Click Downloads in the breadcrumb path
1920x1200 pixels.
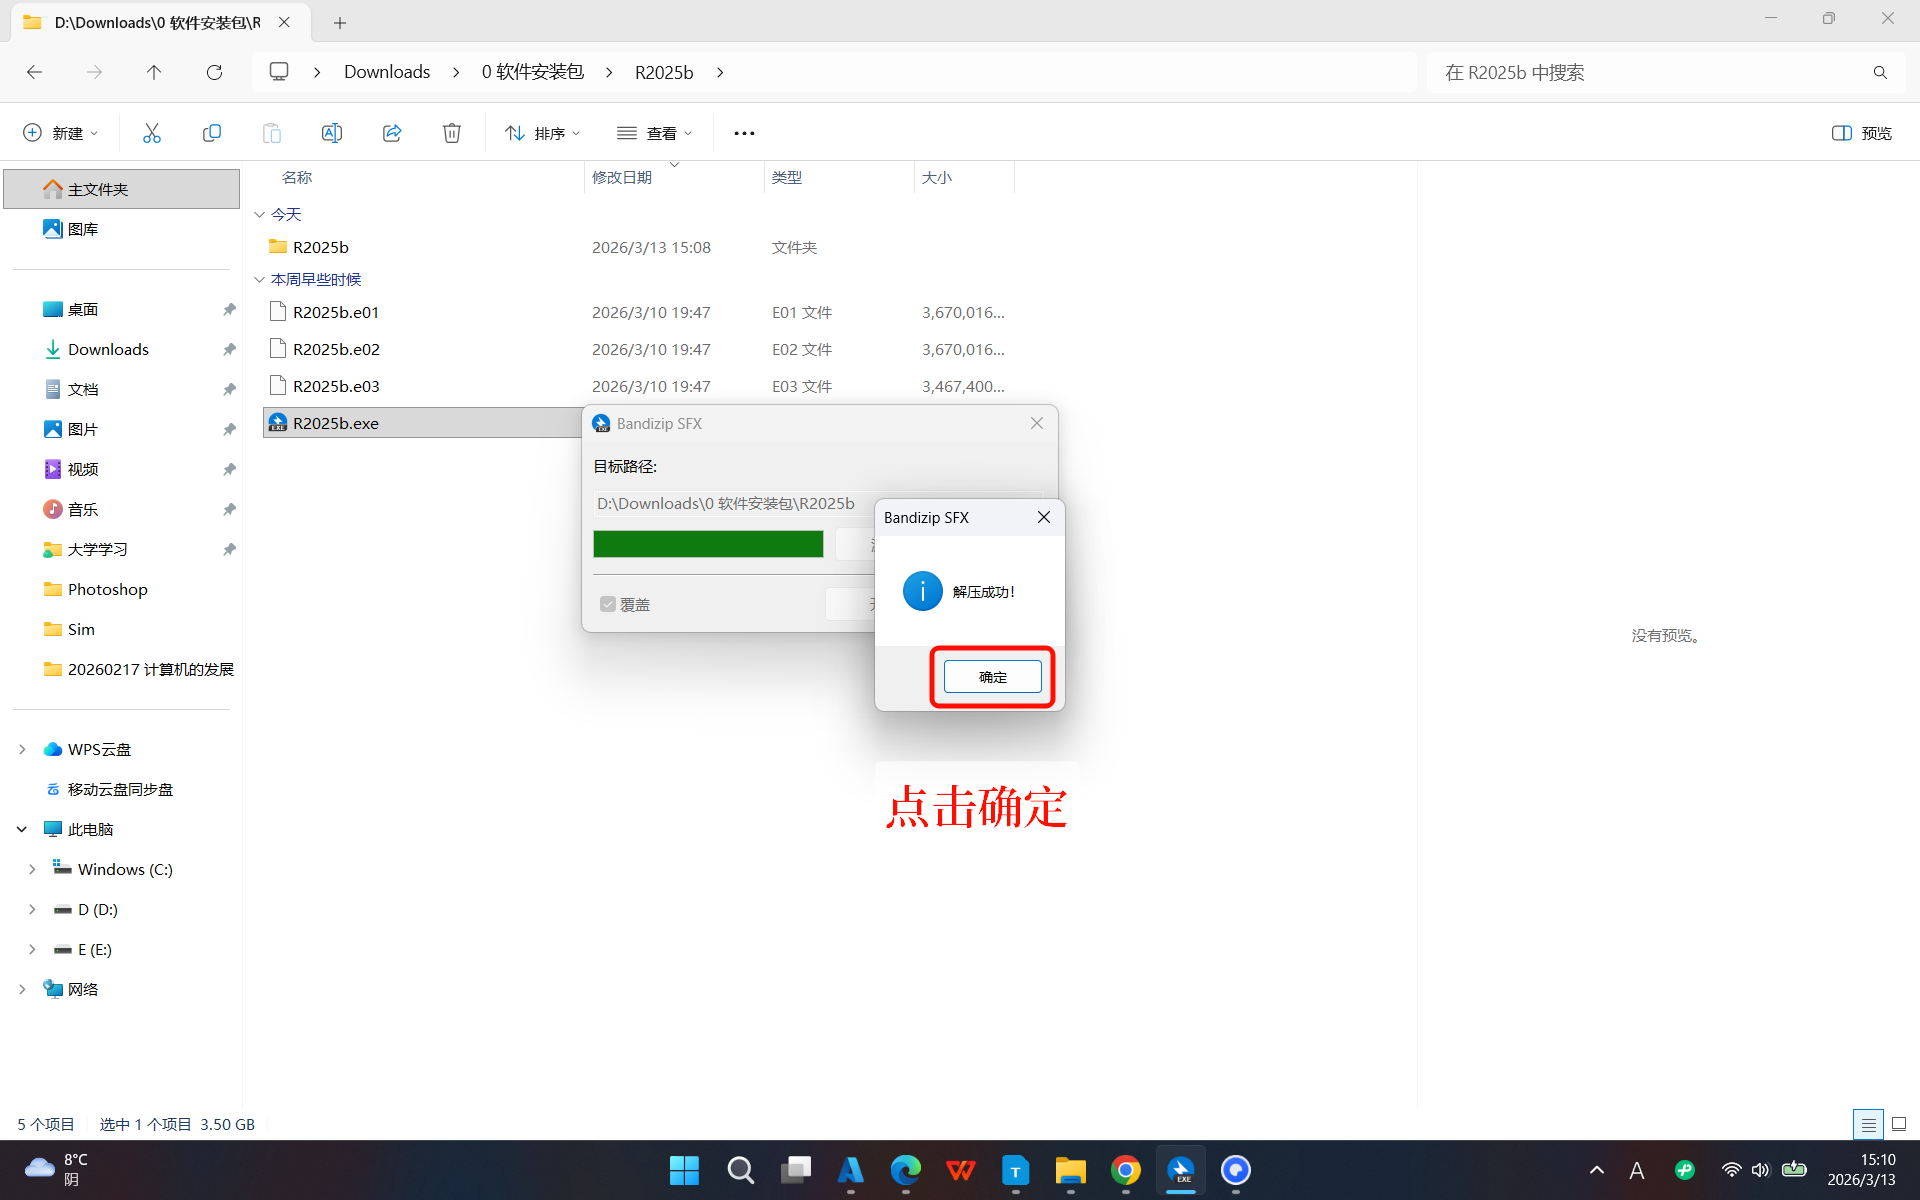click(387, 72)
